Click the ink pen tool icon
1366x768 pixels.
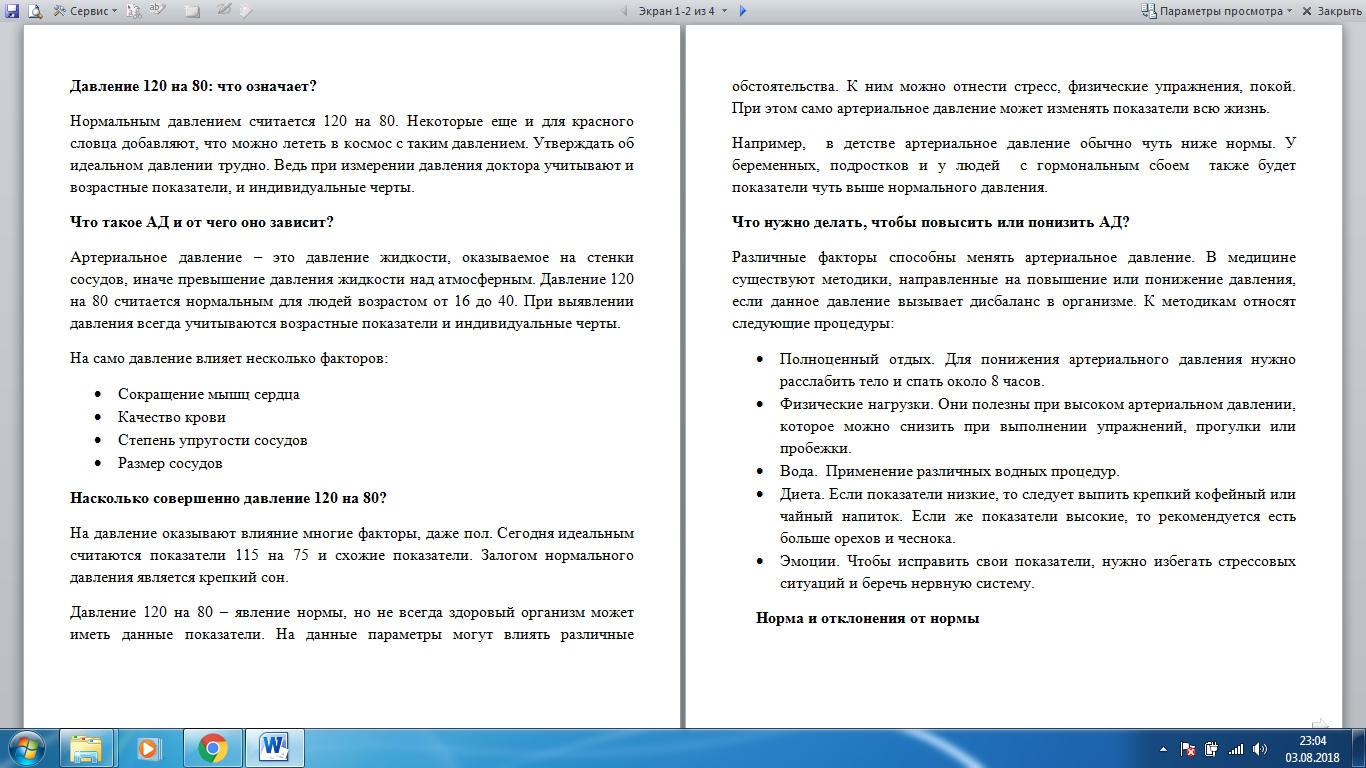[x=224, y=11]
